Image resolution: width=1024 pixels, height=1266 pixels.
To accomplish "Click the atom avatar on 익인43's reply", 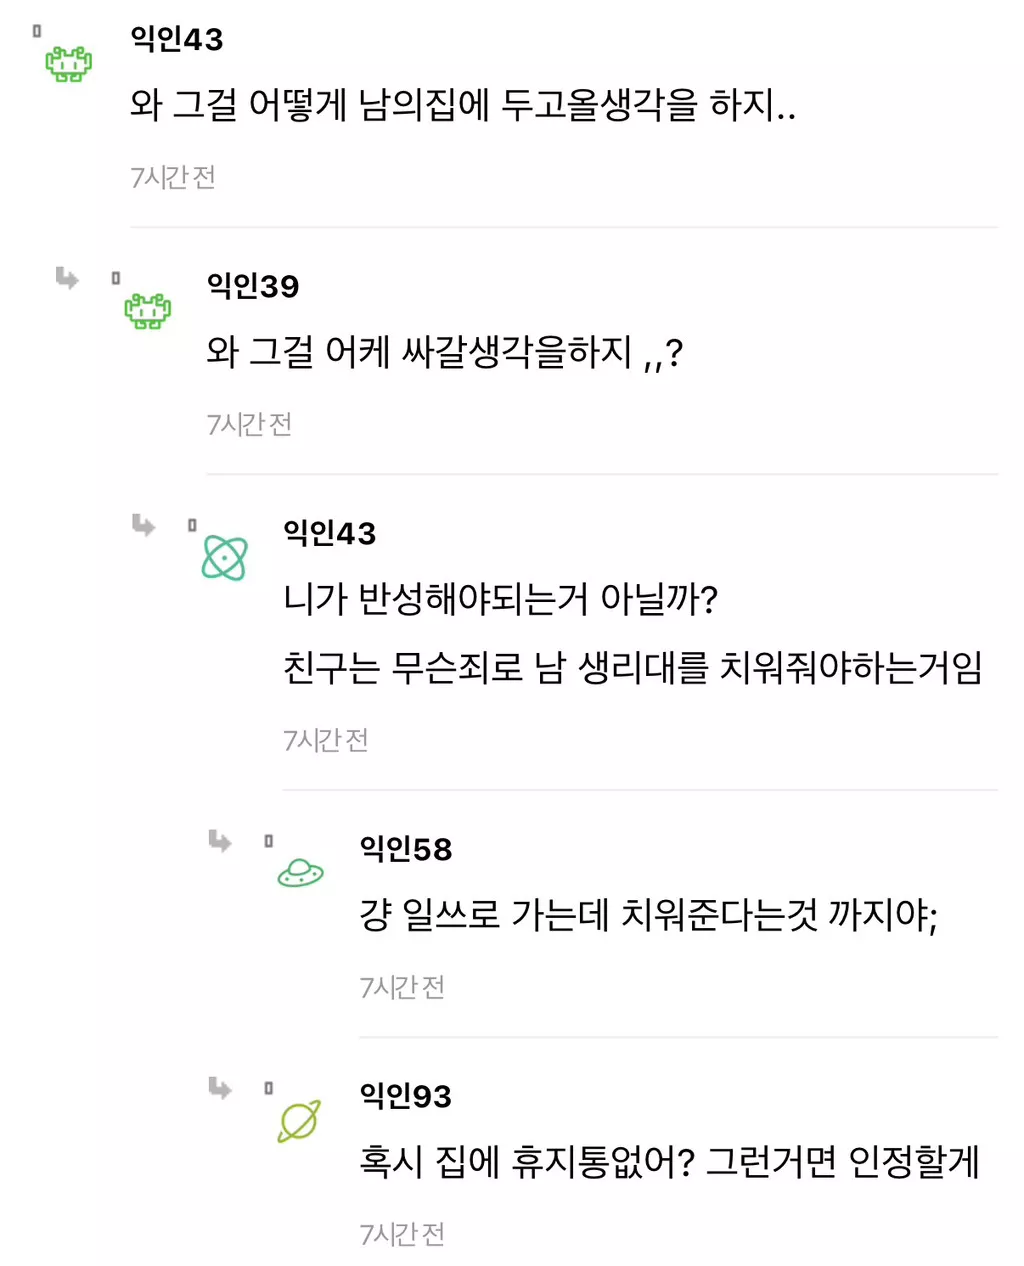I will [224, 558].
